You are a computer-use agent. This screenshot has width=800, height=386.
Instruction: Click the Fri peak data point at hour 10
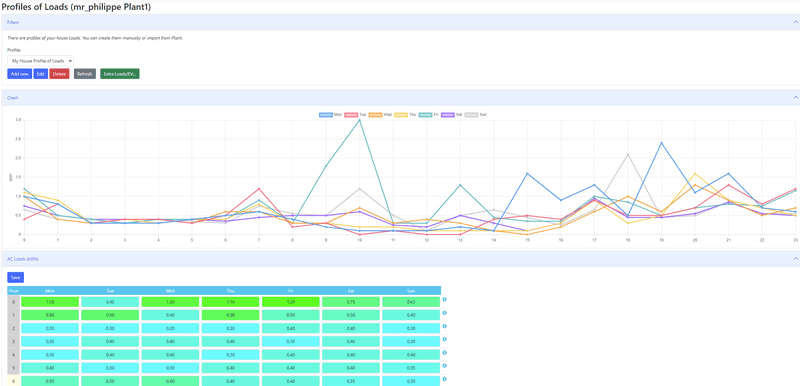point(360,120)
